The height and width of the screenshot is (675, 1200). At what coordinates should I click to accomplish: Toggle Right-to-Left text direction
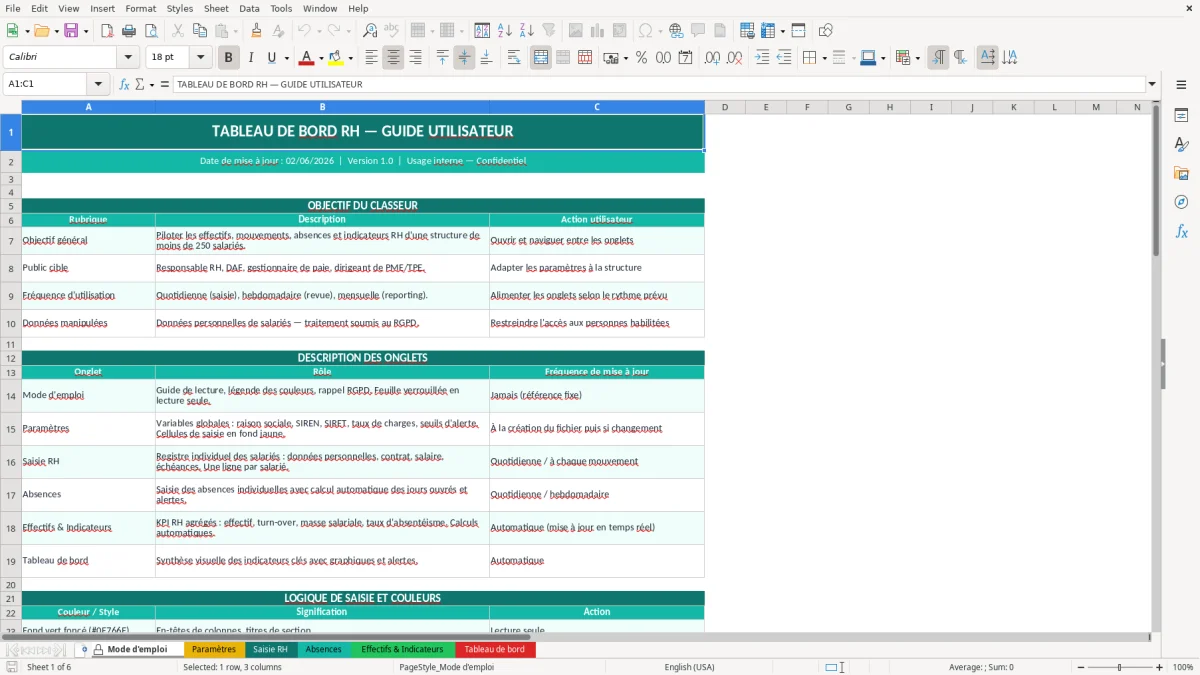(960, 58)
